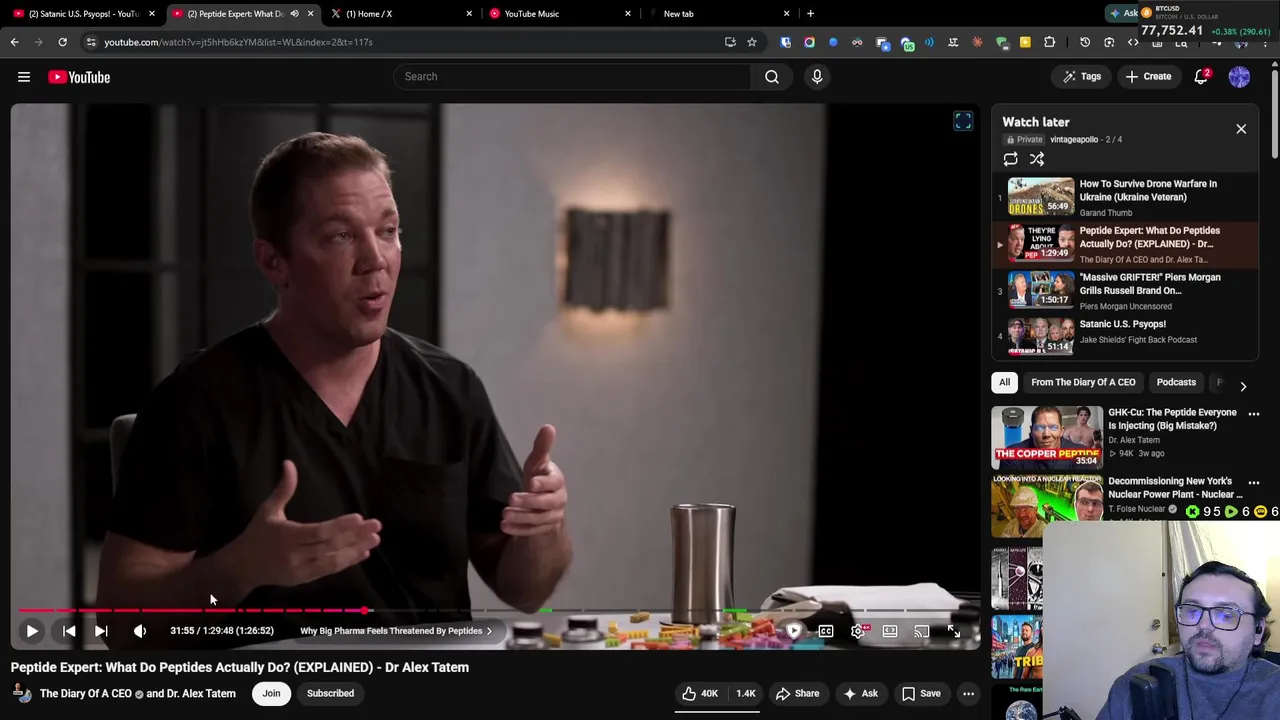Open the Subscribed button options

(330, 693)
